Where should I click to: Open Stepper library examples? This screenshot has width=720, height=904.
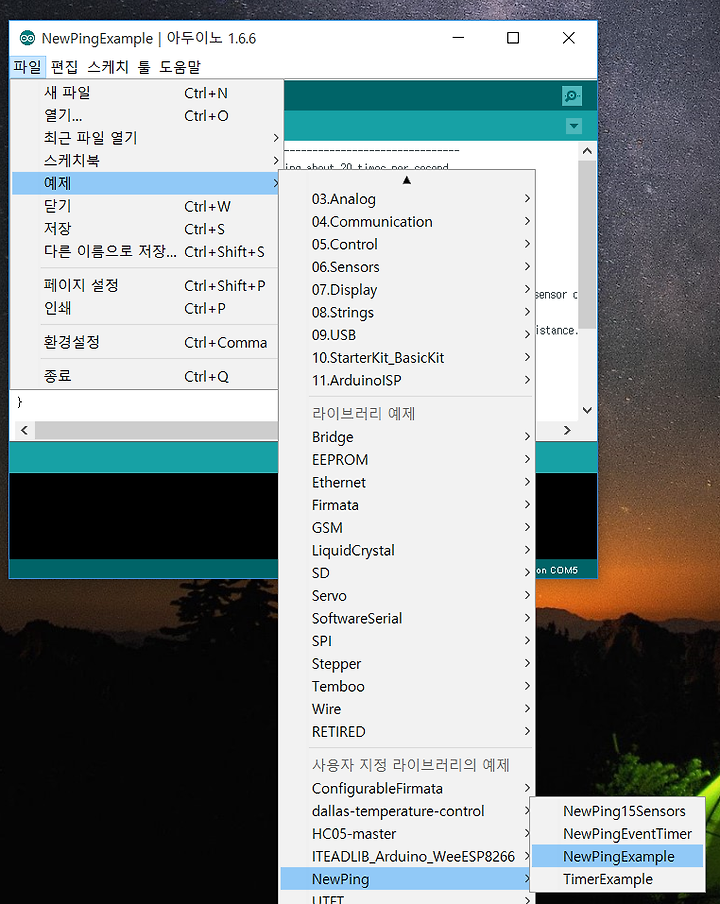click(407, 664)
